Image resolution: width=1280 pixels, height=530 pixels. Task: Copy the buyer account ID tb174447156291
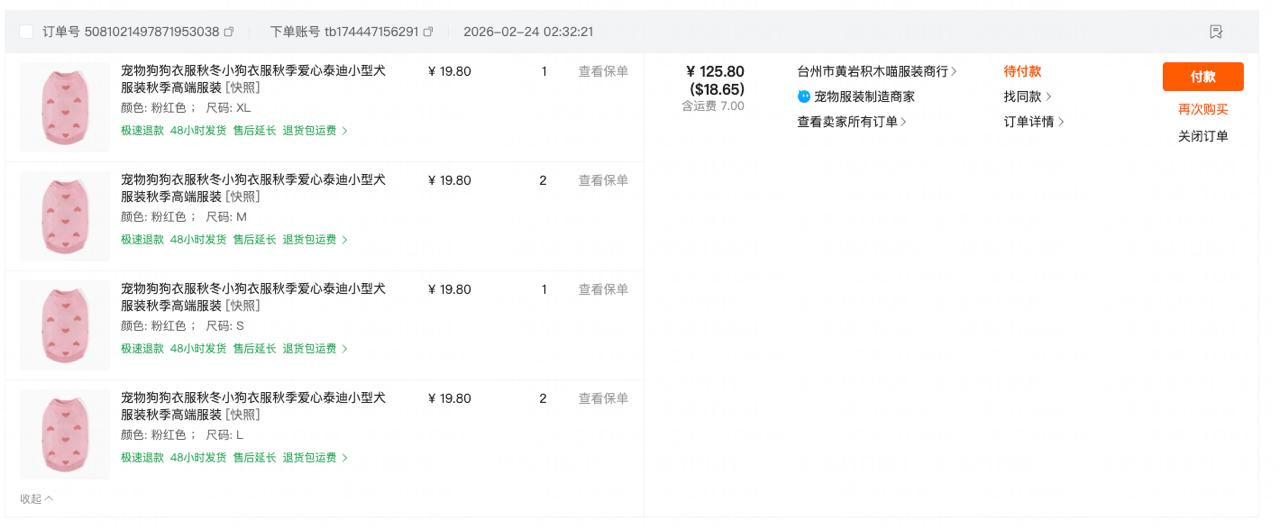(x=429, y=32)
